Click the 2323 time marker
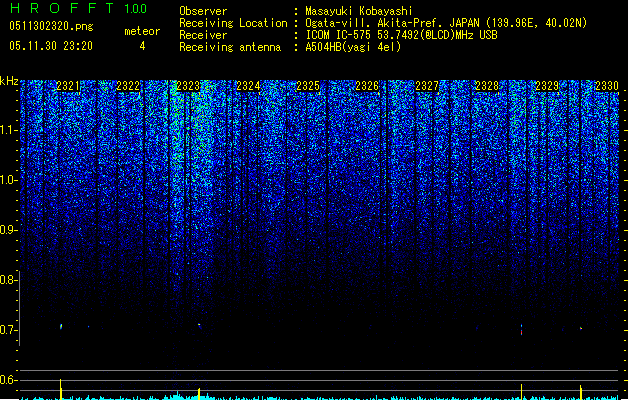 [x=188, y=86]
